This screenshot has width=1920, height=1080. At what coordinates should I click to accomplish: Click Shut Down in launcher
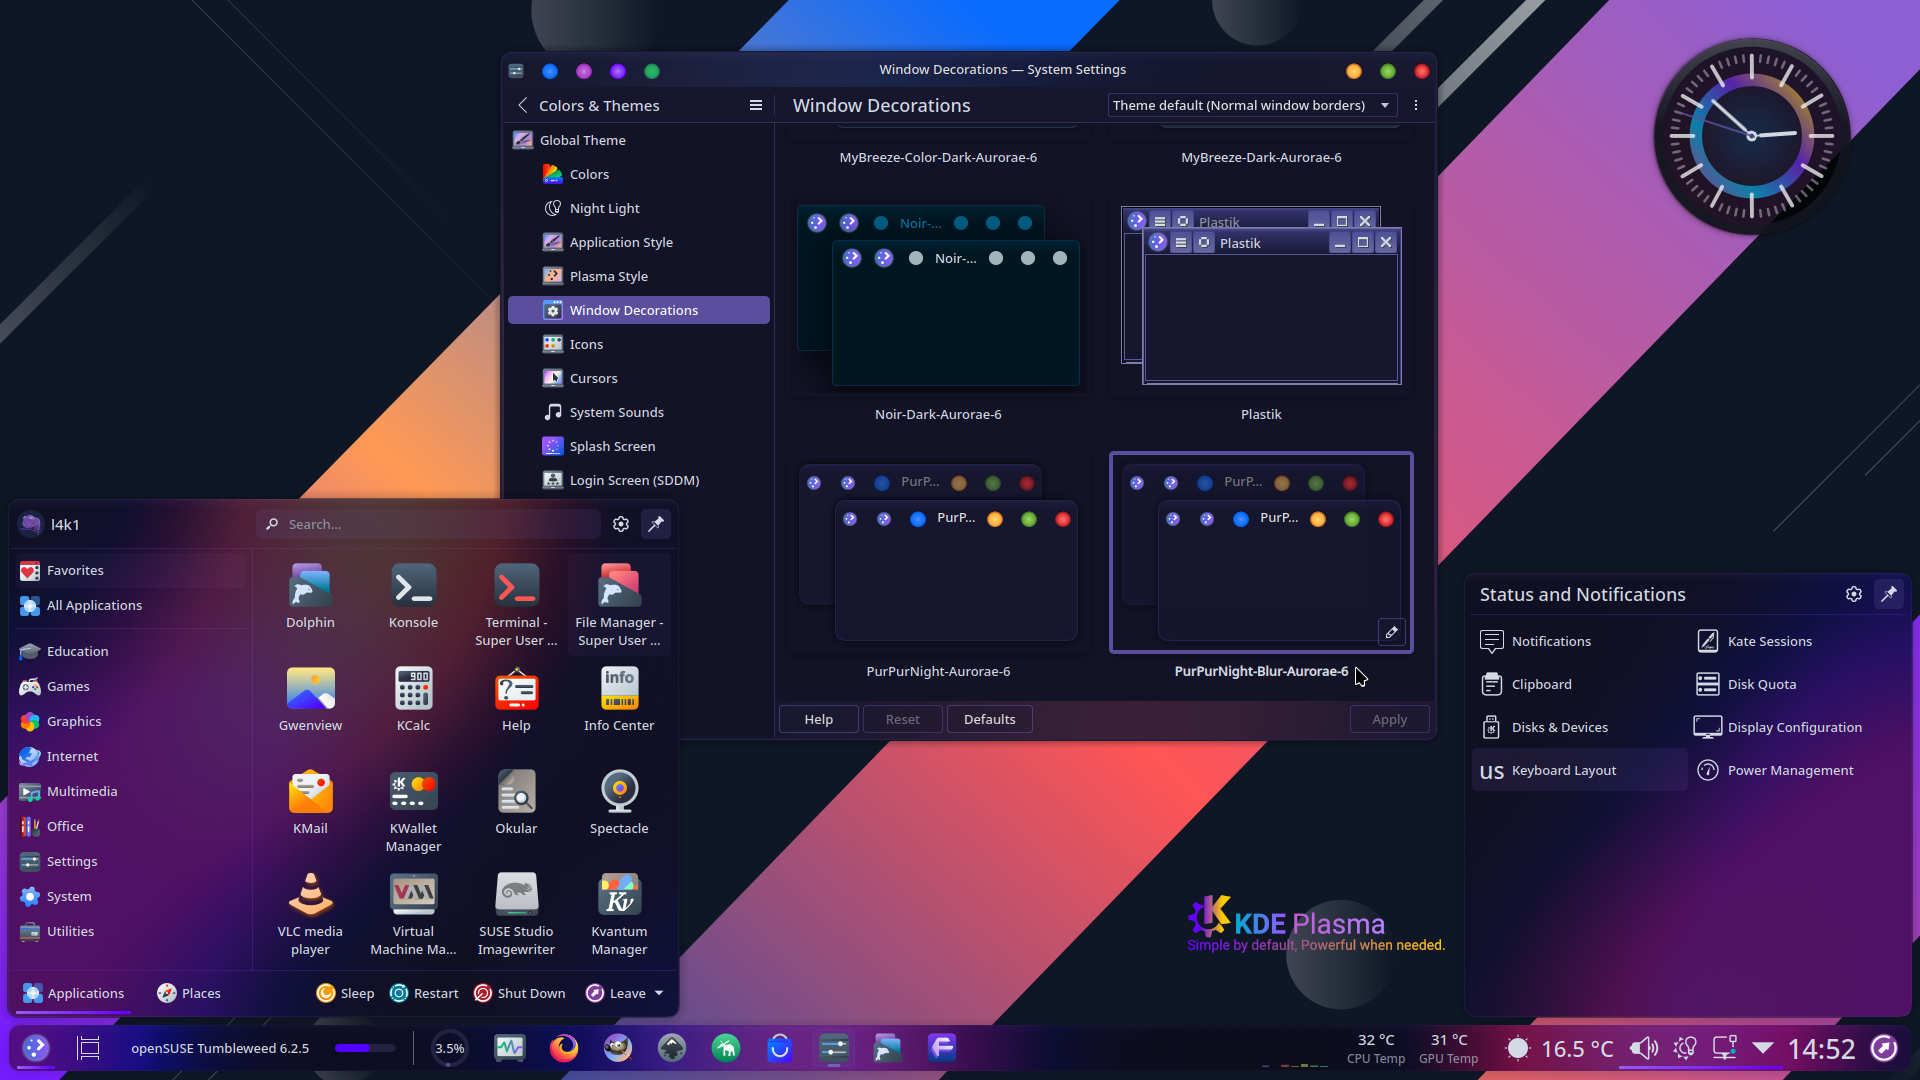pyautogui.click(x=519, y=993)
